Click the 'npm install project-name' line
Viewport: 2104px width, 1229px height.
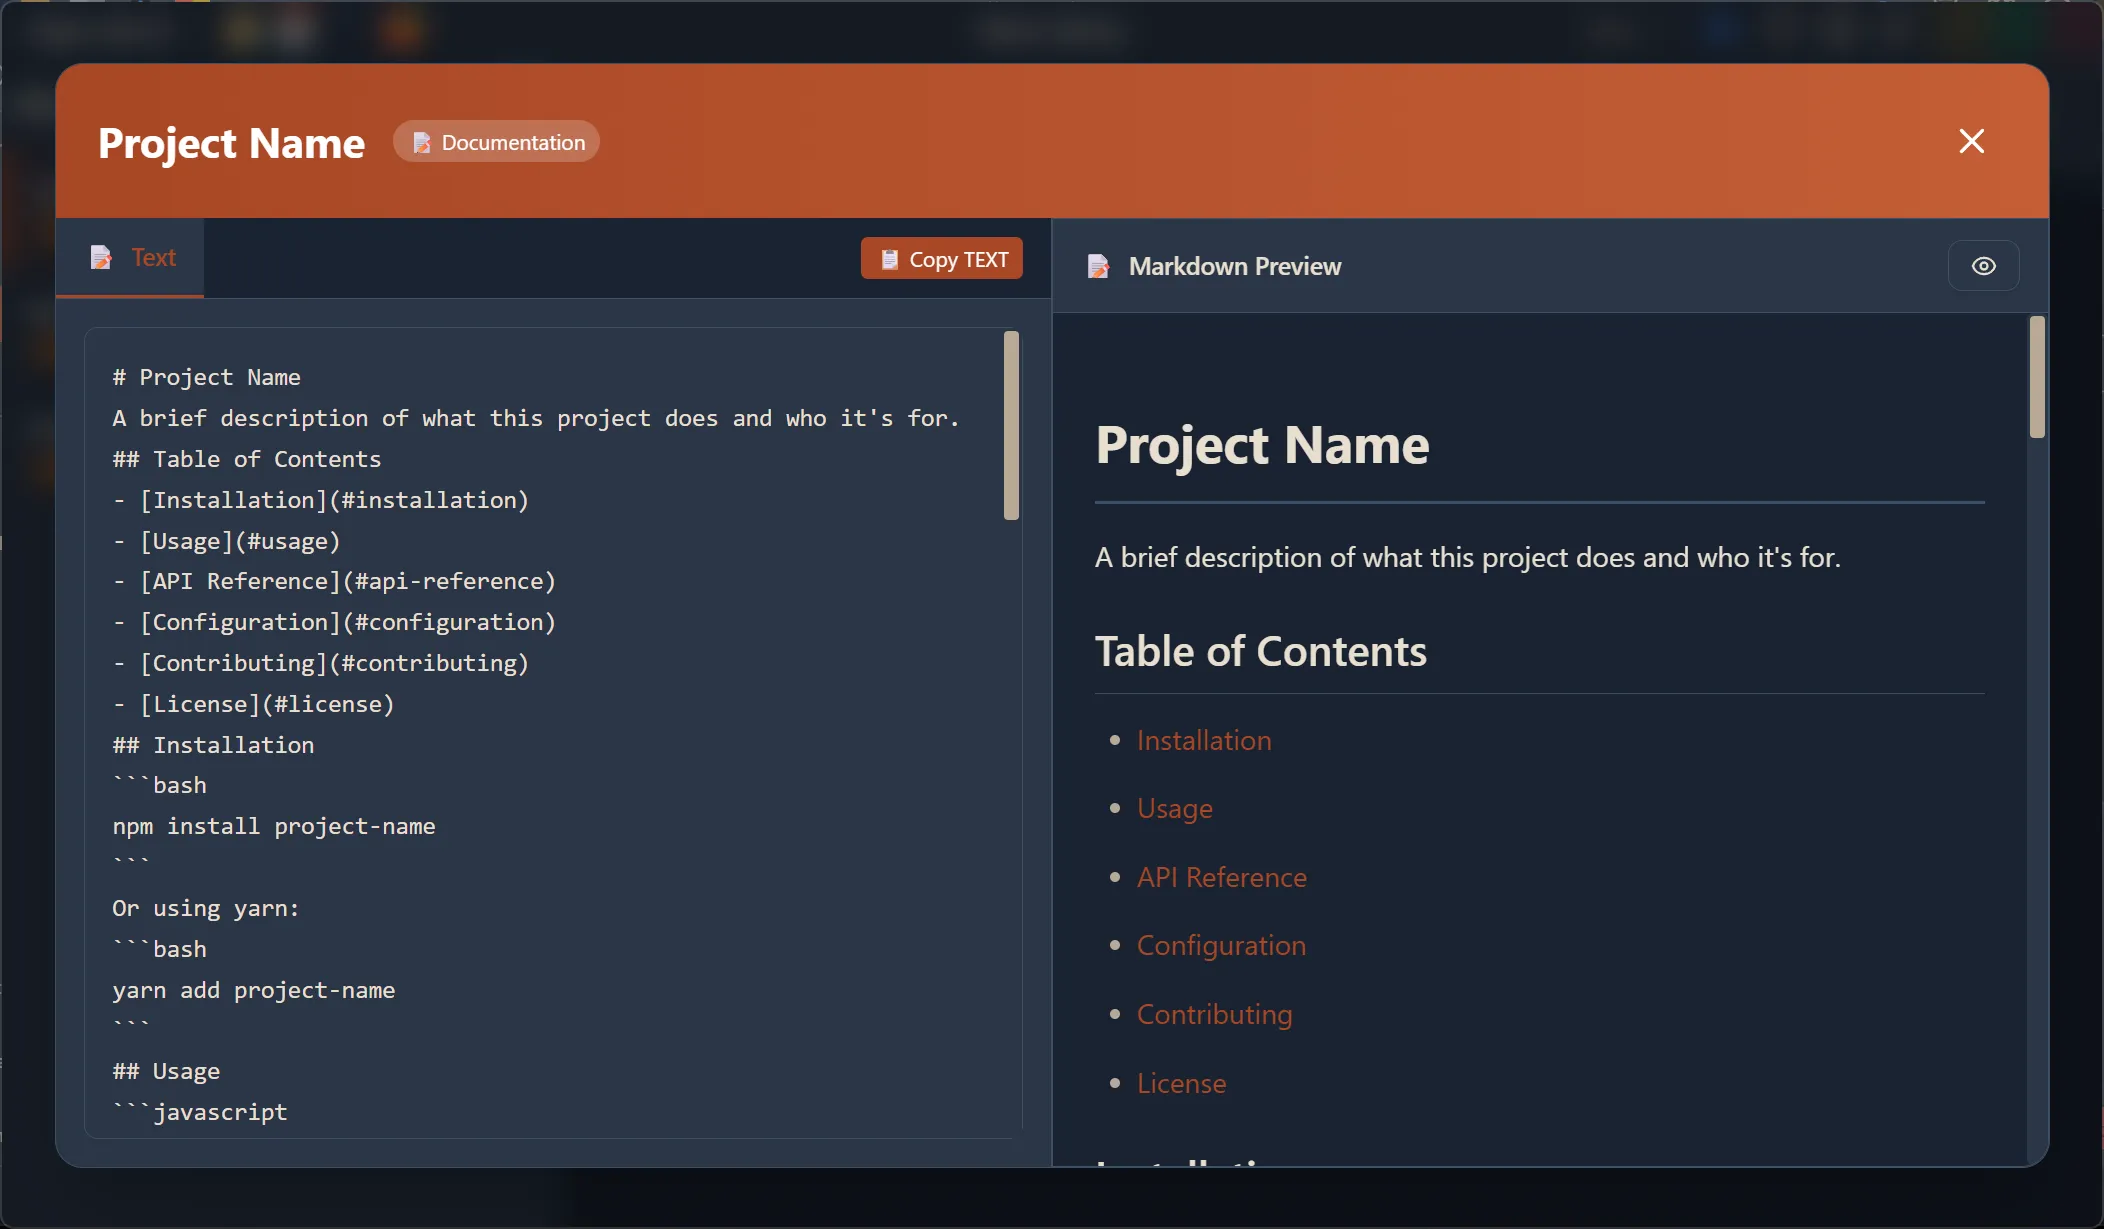coord(274,826)
